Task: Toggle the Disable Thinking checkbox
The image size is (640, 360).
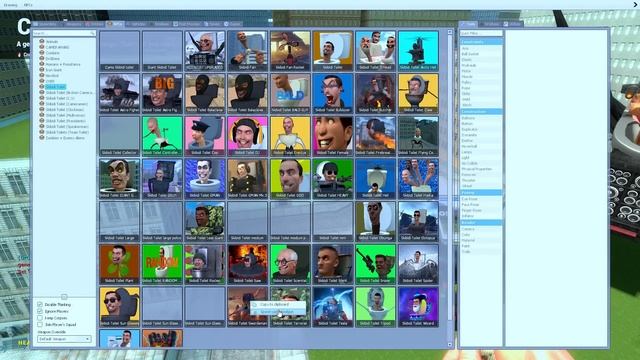Action: [40, 304]
